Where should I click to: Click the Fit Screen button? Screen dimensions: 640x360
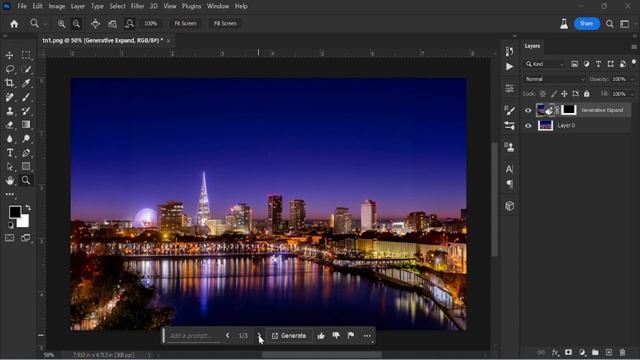tap(185, 24)
